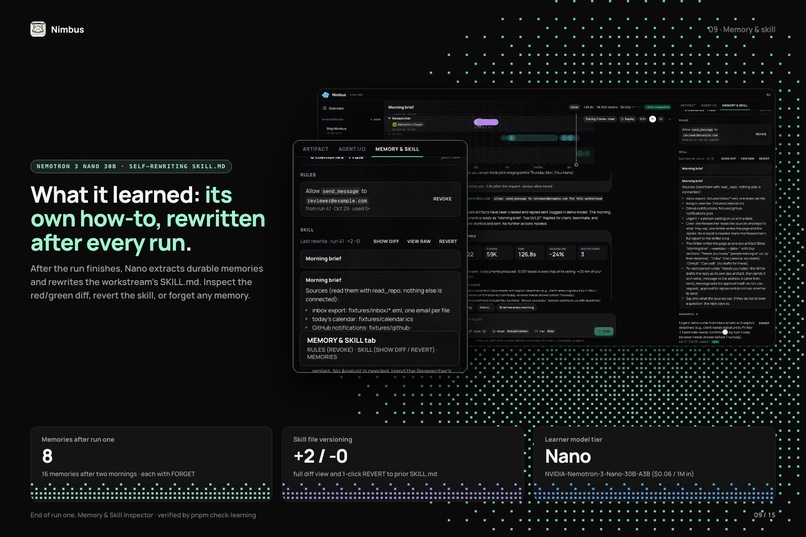Click the Watch… suggestion chip
The width and height of the screenshot is (806, 537).
486,307
